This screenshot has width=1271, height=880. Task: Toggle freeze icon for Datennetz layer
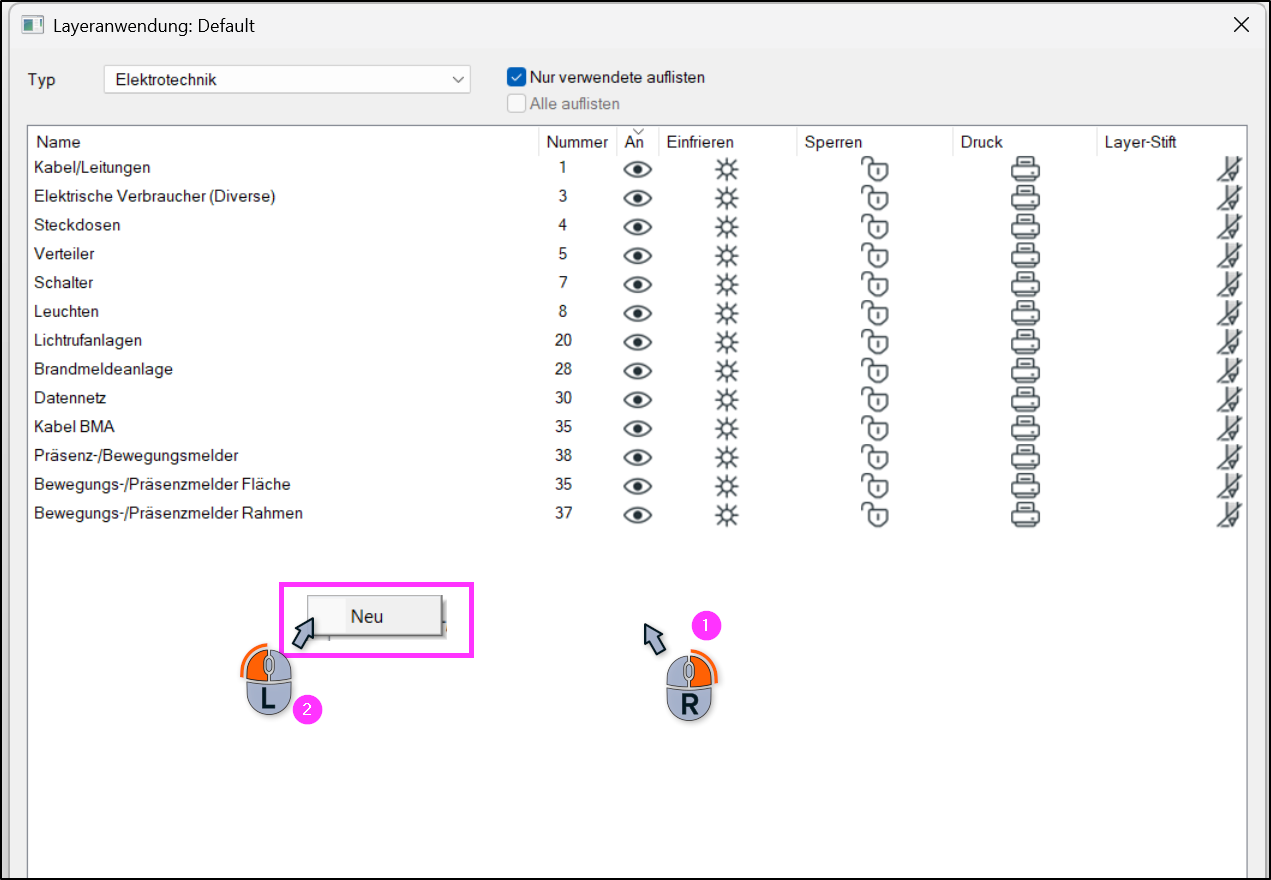[726, 399]
